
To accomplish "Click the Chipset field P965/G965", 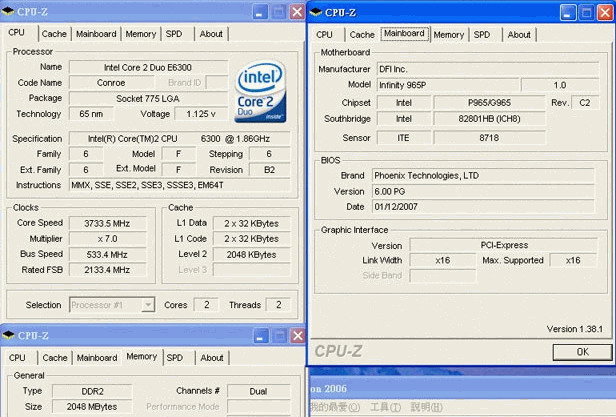I will coord(489,103).
